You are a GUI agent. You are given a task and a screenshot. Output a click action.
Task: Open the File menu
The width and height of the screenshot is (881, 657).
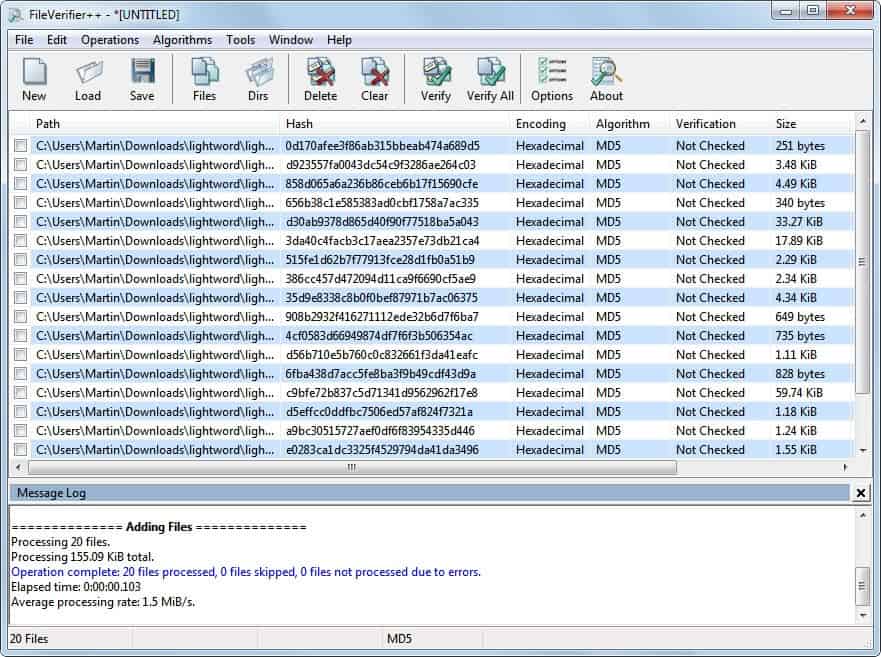(23, 40)
